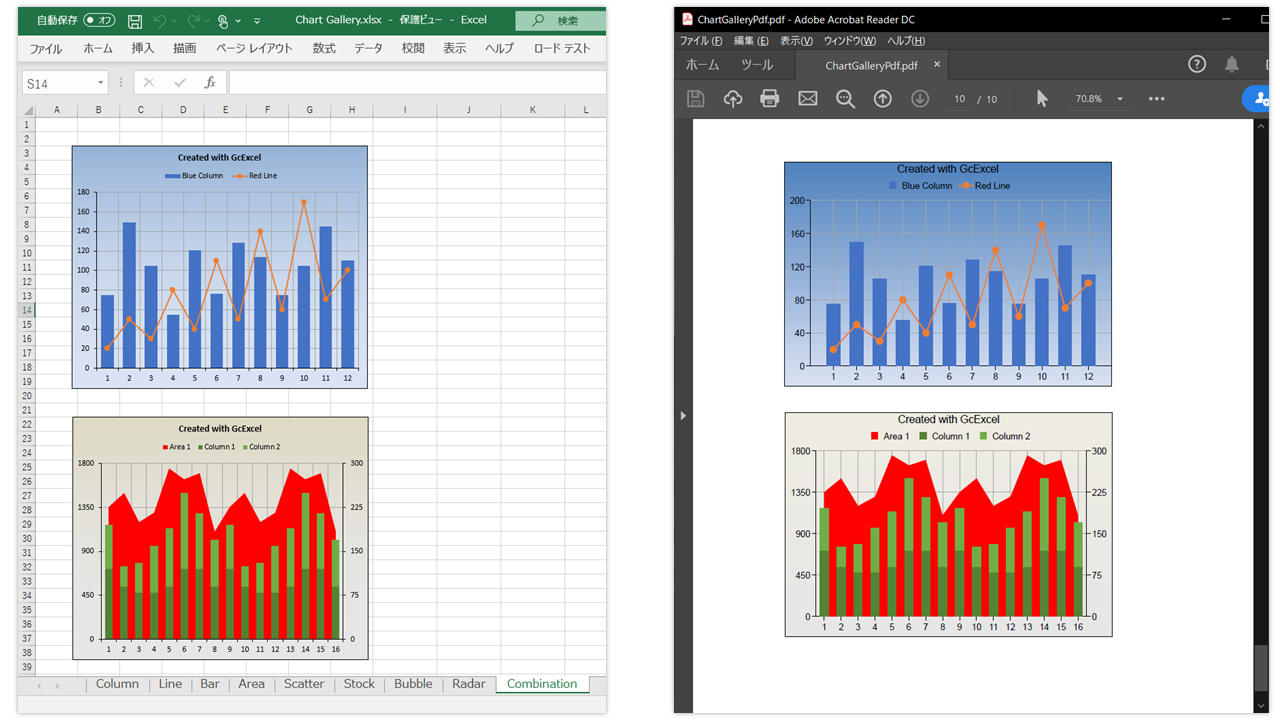Click the fx insert function icon

pos(210,83)
